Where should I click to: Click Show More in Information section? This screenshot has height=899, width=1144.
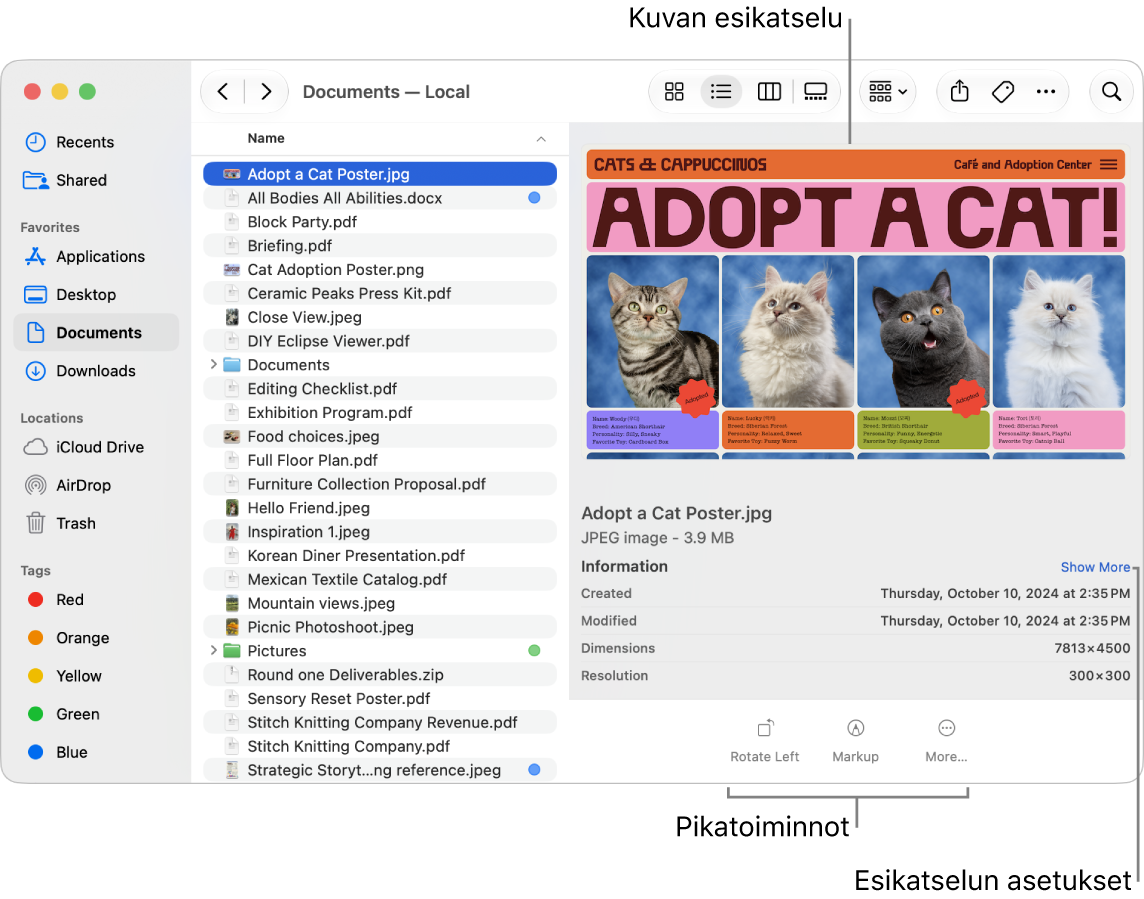(1095, 567)
